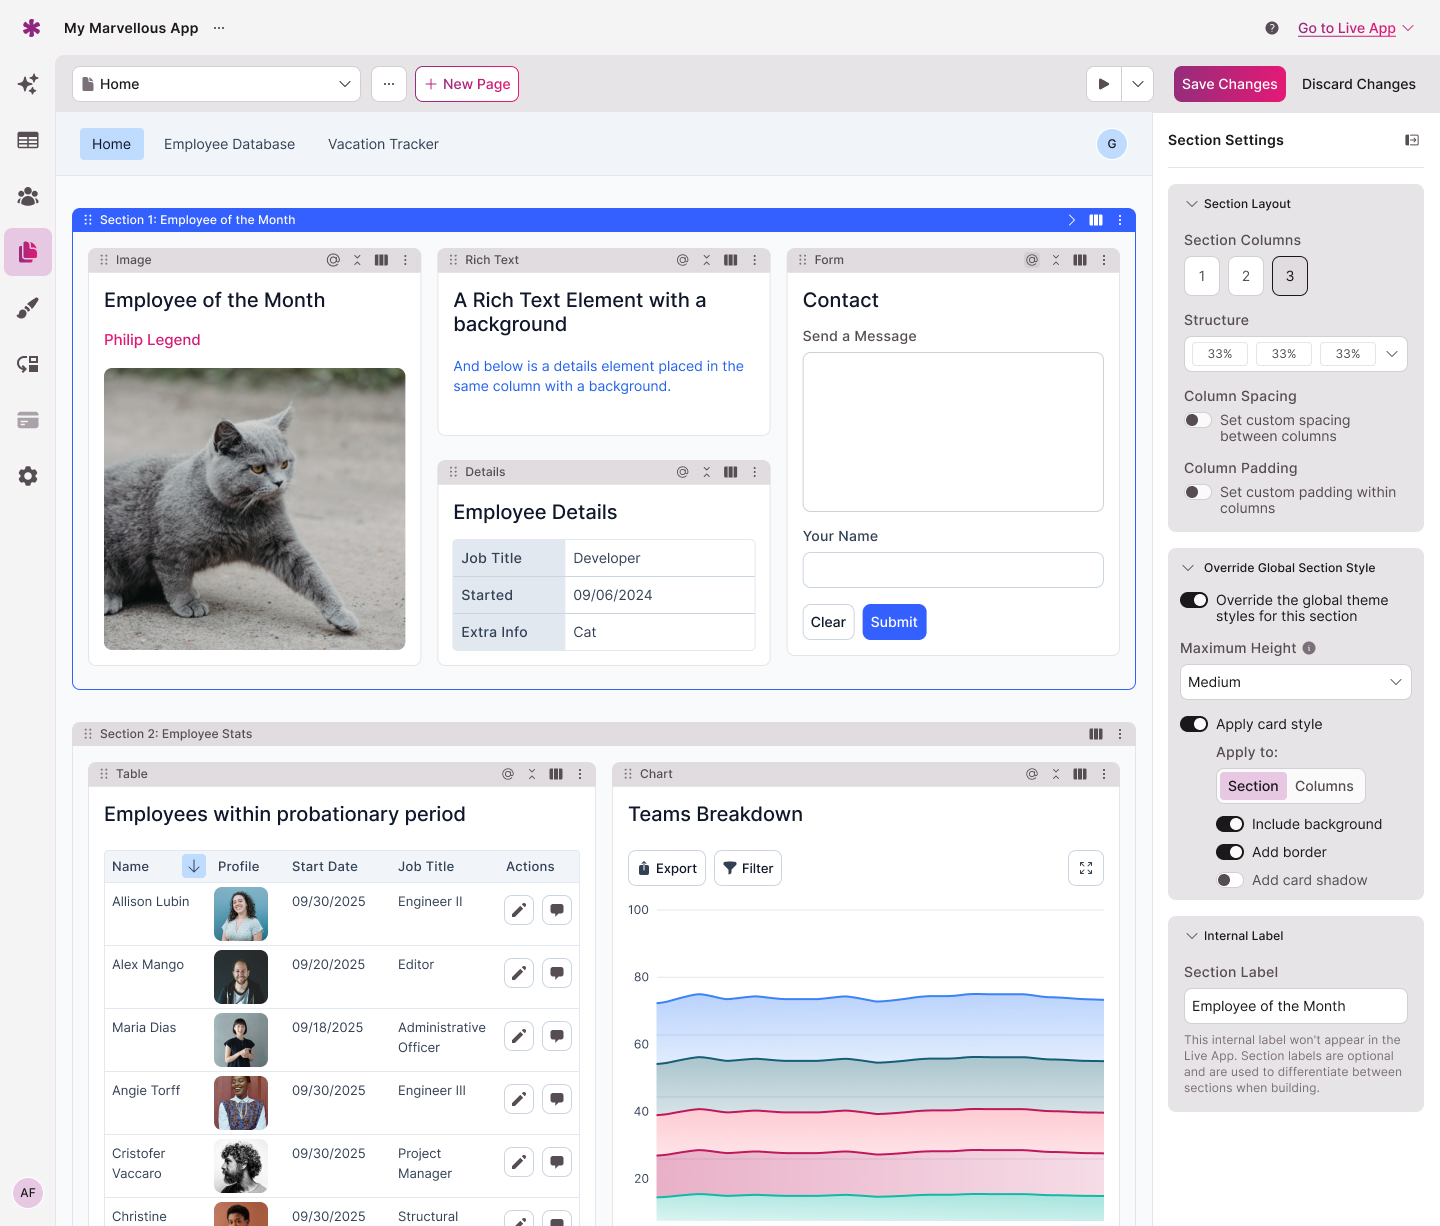Click the Section Label text field

click(x=1295, y=1006)
